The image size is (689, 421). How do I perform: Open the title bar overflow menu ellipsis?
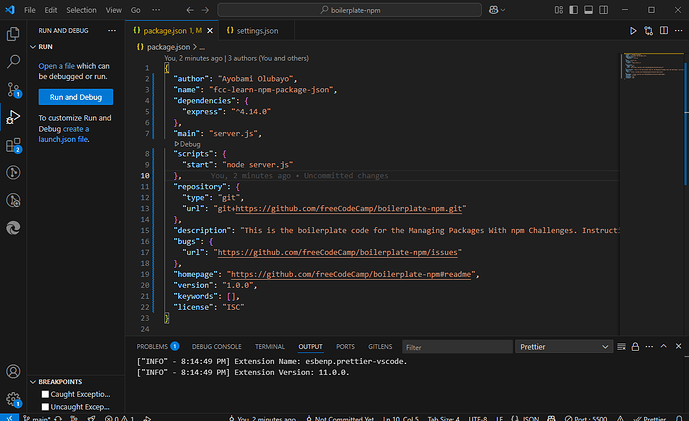(x=156, y=10)
